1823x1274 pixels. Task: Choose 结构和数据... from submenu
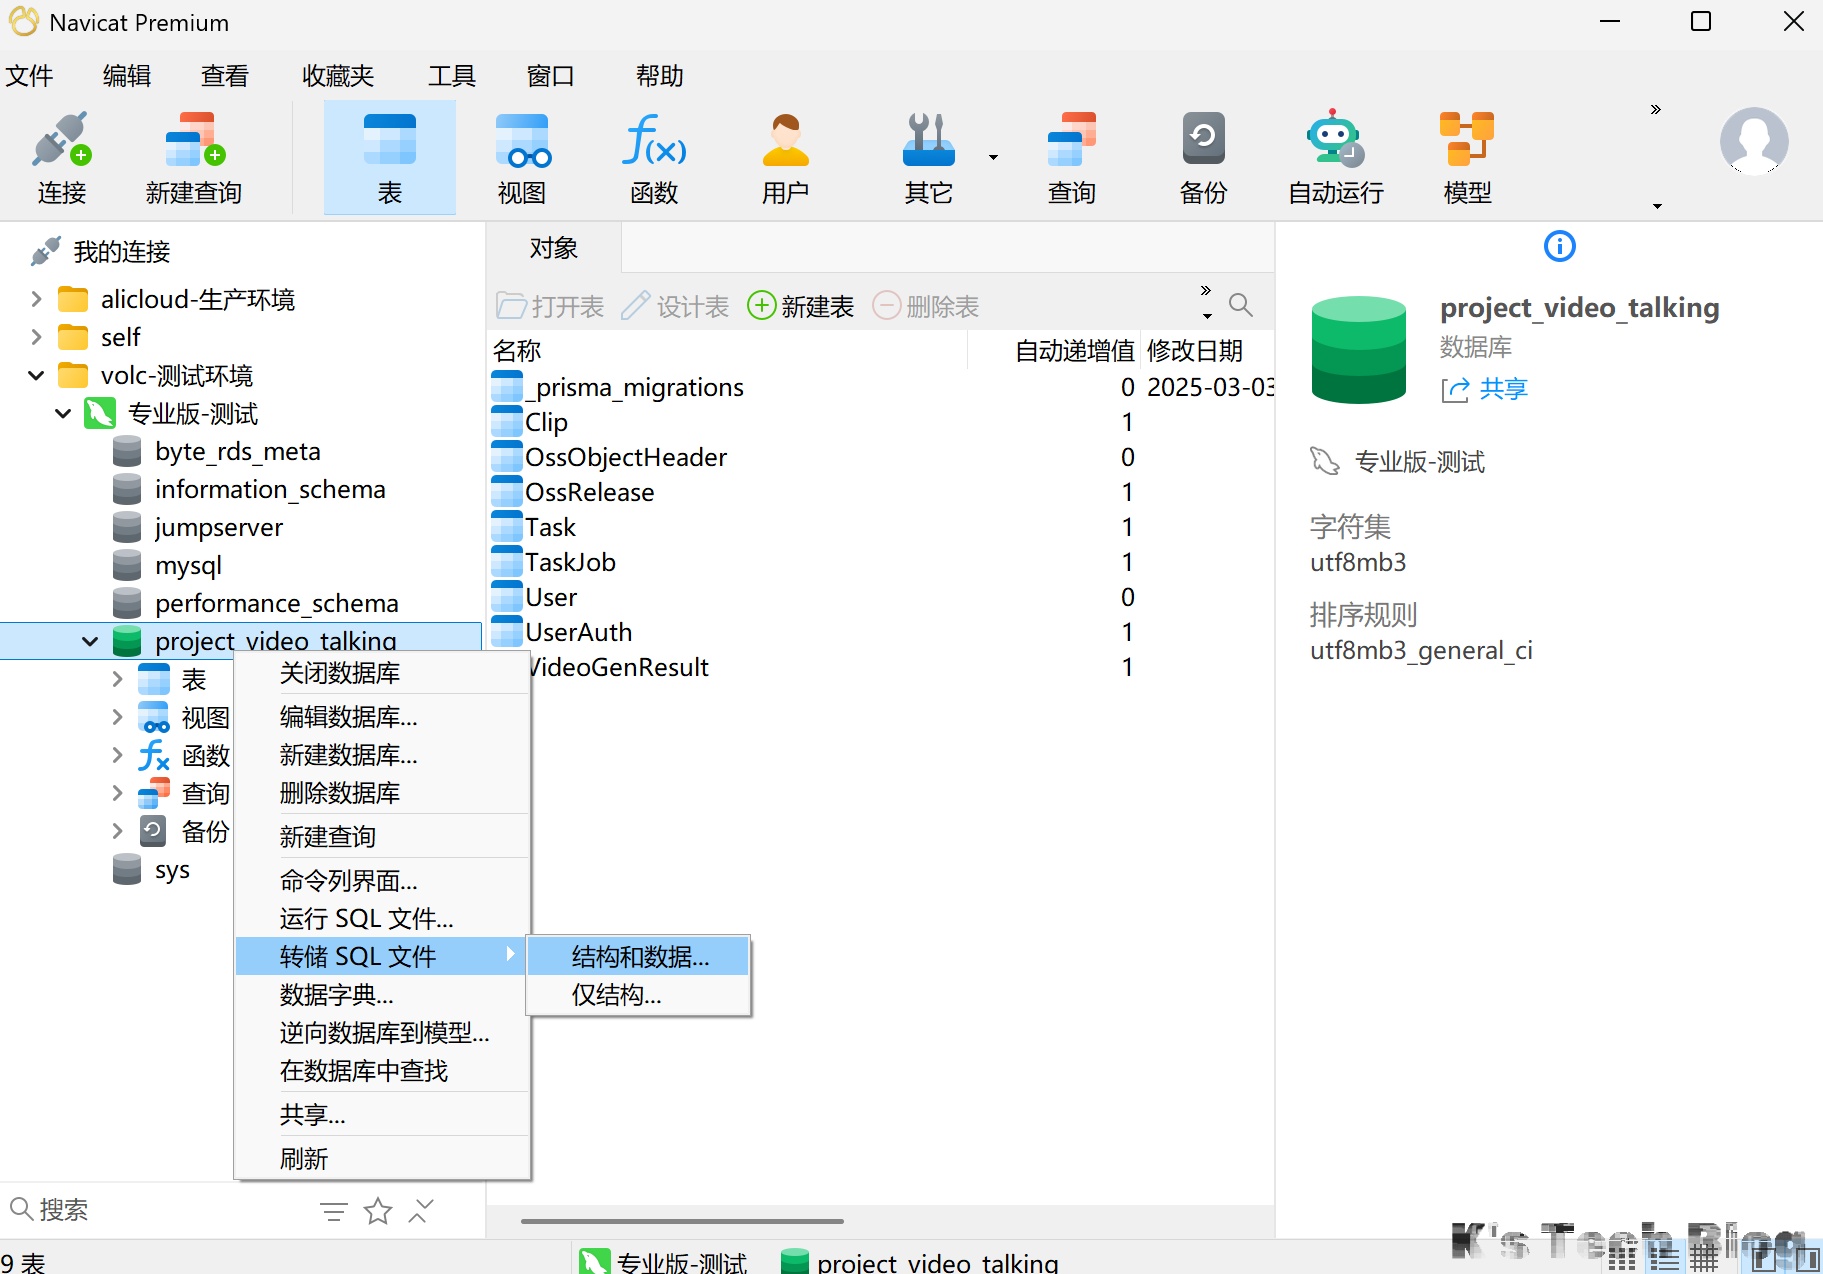[640, 957]
